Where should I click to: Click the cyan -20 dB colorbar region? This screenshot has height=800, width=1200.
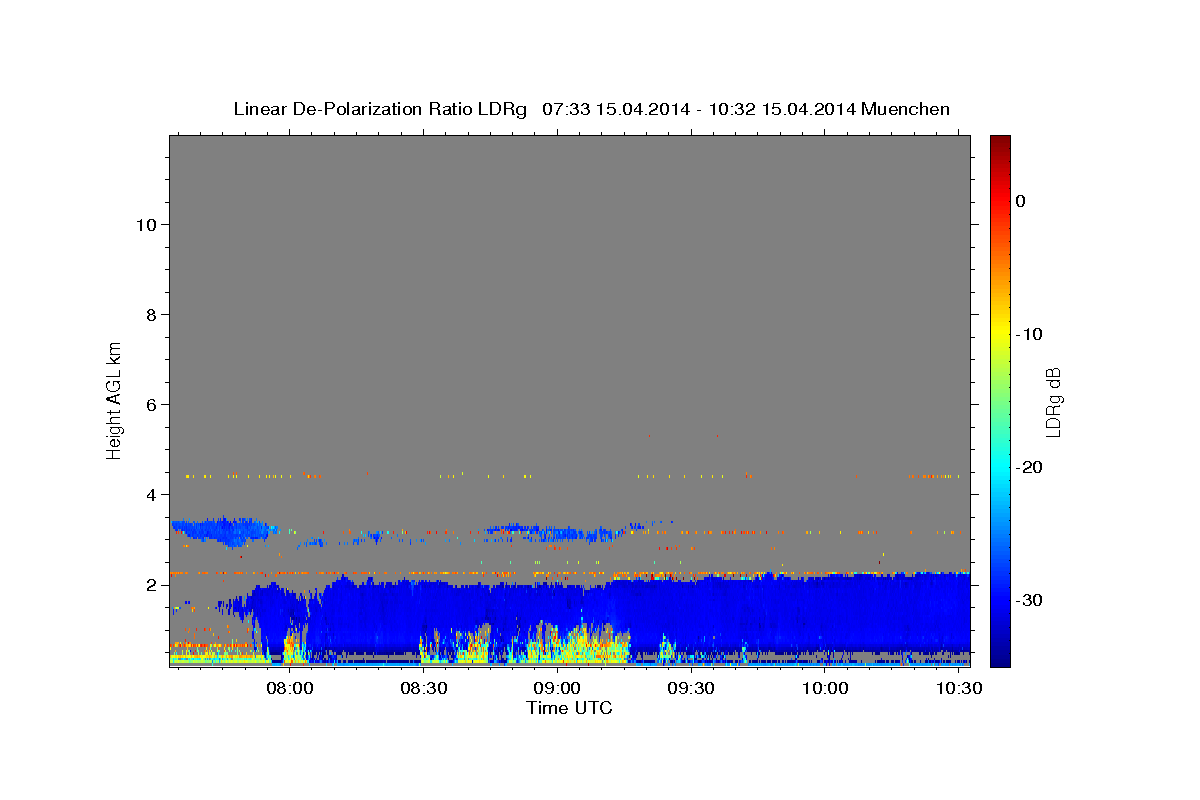[x=1000, y=467]
